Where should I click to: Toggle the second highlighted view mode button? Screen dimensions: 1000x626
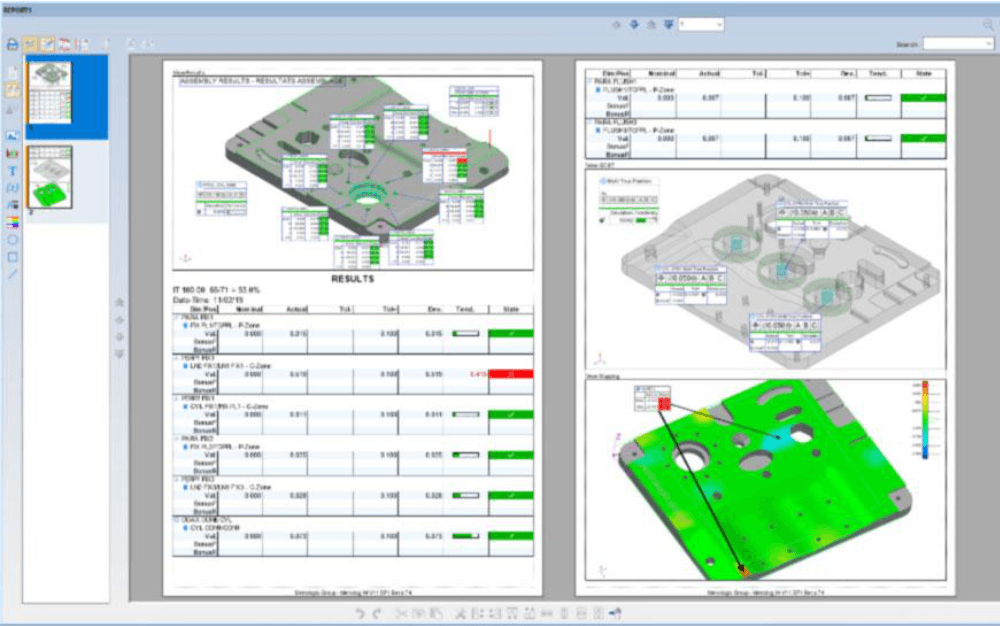(46, 44)
